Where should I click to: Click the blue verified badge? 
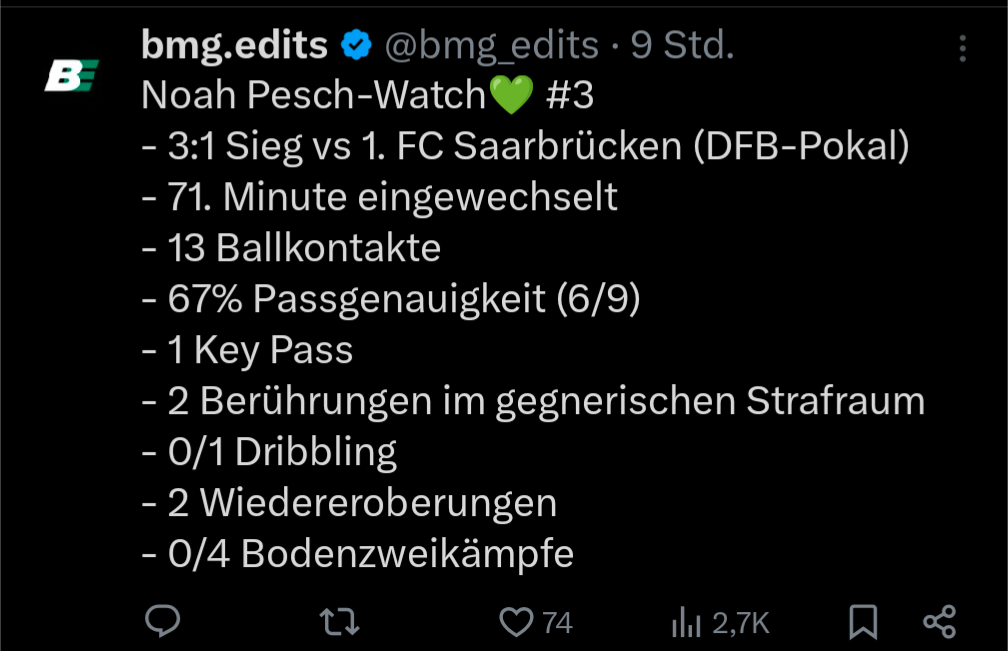[x=356, y=45]
